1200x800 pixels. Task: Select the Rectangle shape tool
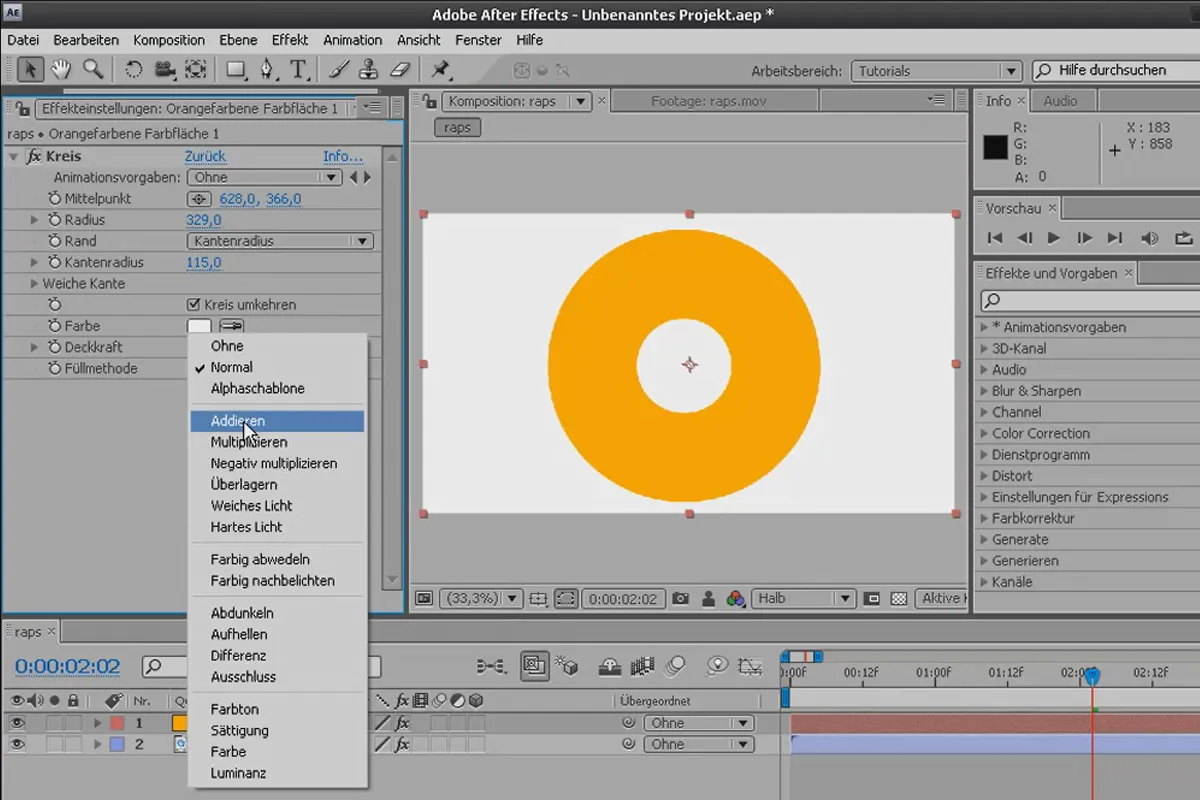tap(237, 69)
